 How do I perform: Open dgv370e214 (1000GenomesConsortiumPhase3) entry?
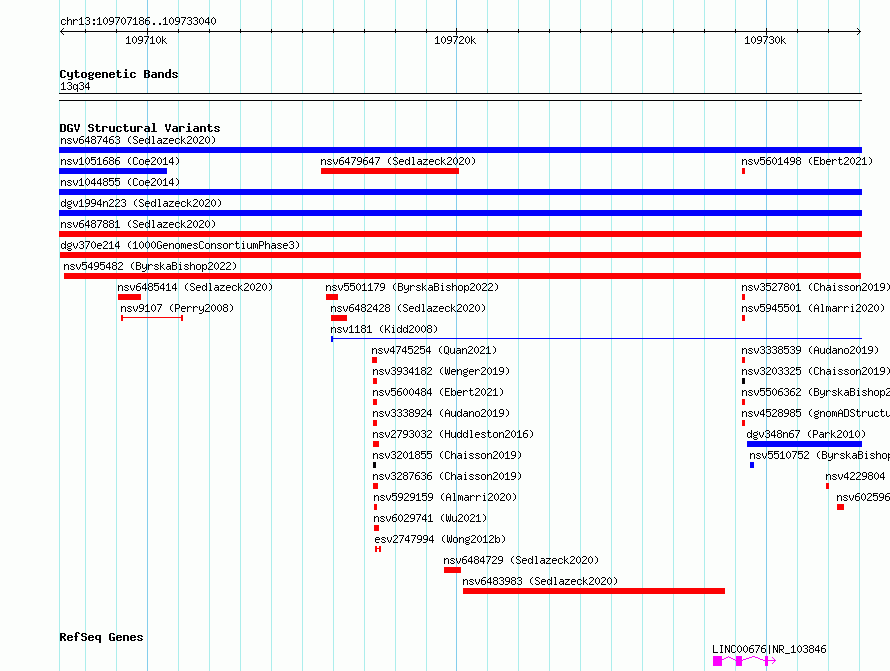pos(180,245)
